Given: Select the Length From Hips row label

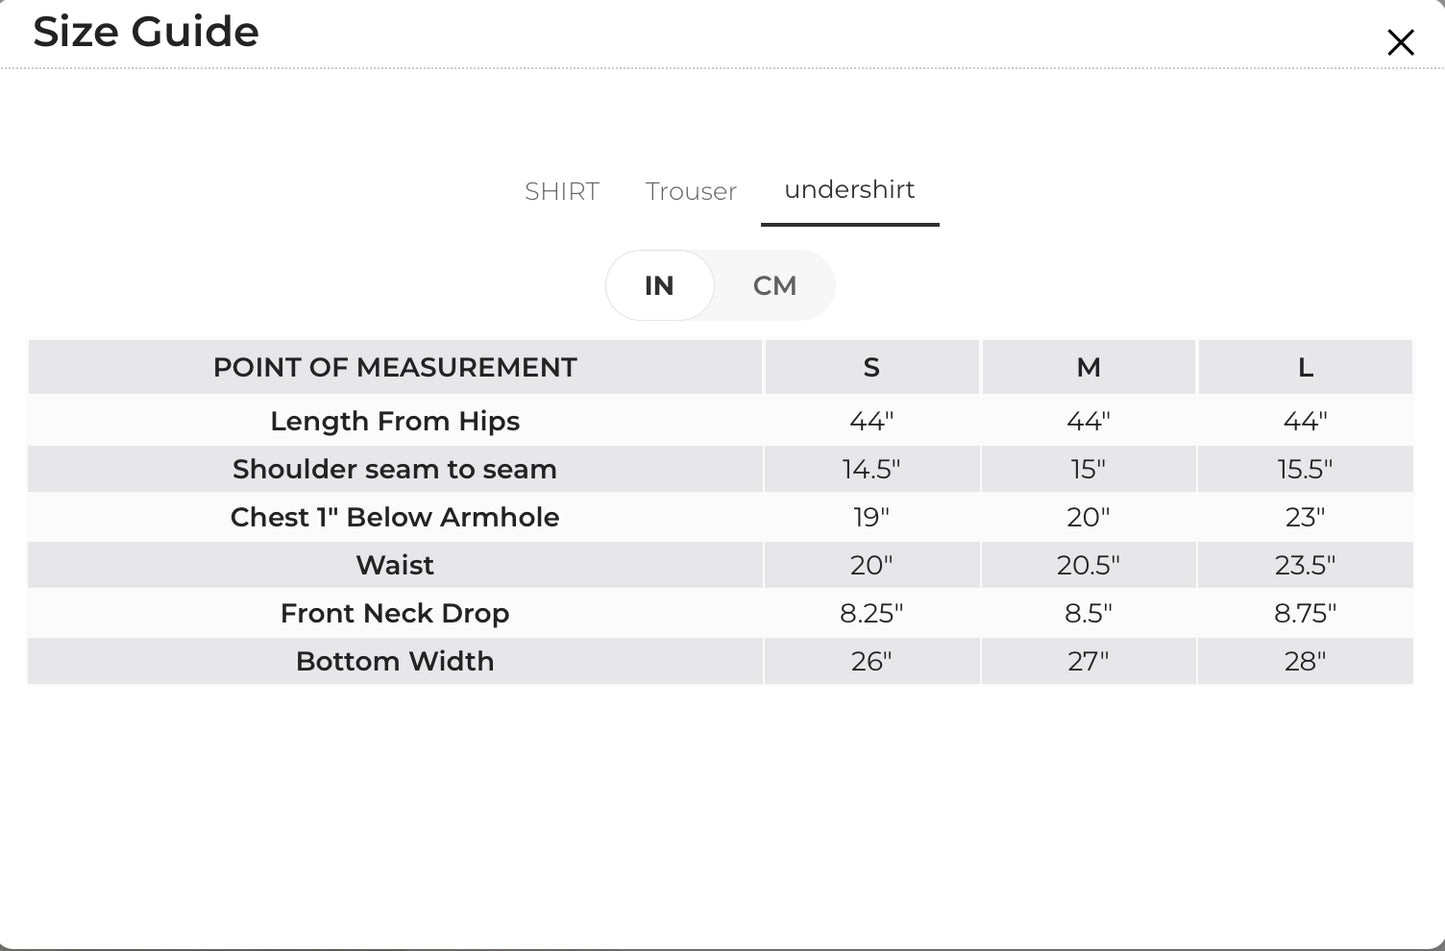Looking at the screenshot, I should 395,421.
